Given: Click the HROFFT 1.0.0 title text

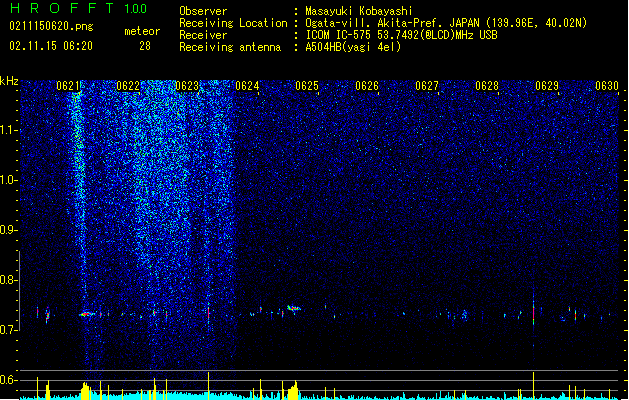Looking at the screenshot, I should click(78, 8).
